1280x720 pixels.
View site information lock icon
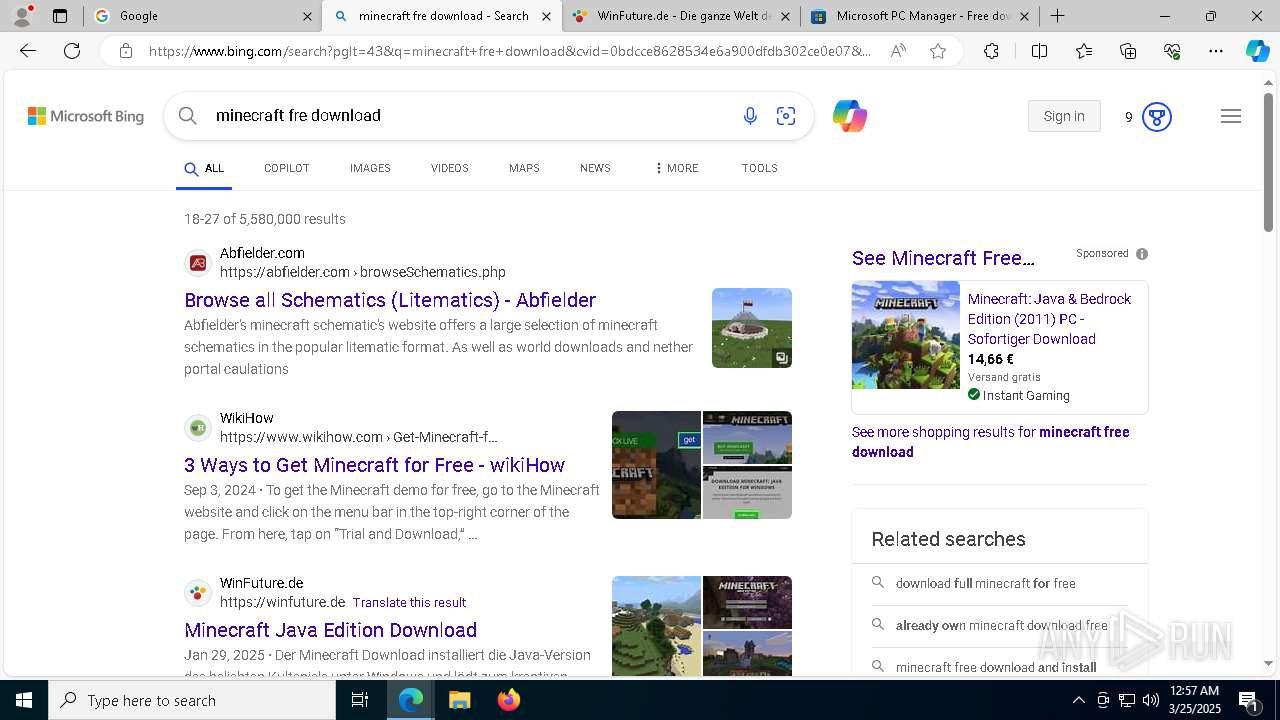[x=125, y=51]
